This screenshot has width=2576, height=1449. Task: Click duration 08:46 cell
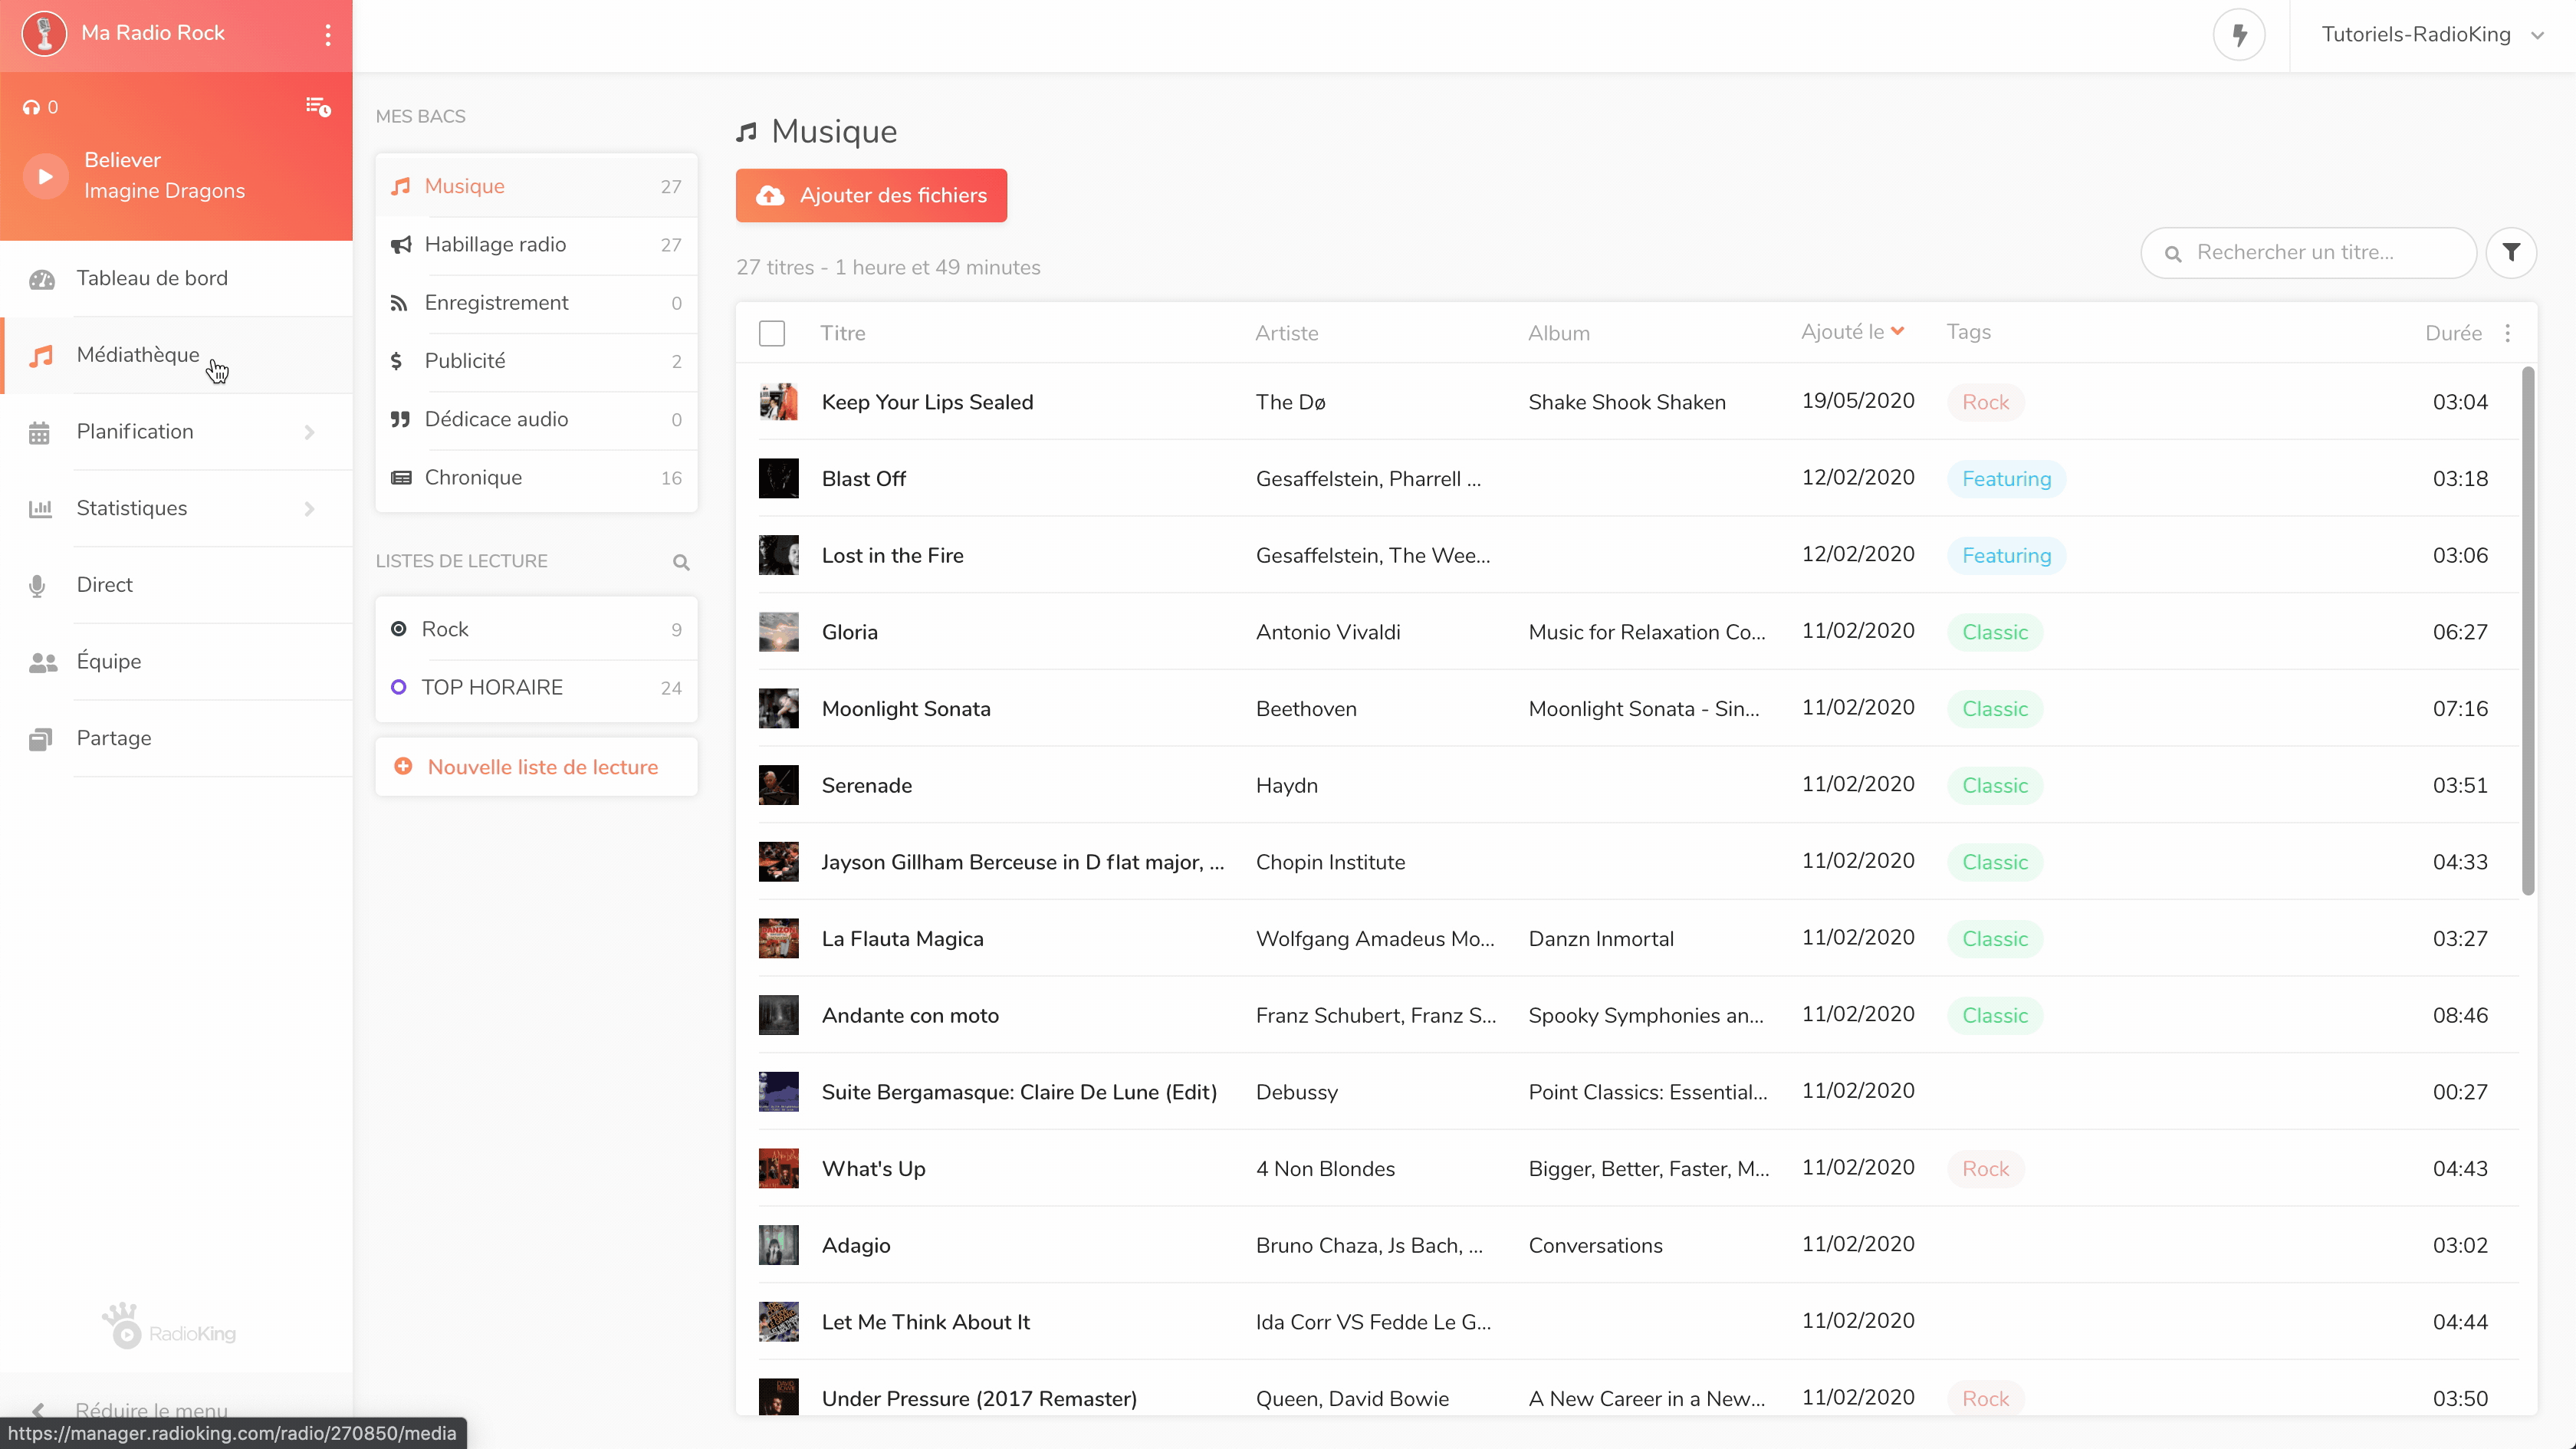[x=2460, y=1016]
